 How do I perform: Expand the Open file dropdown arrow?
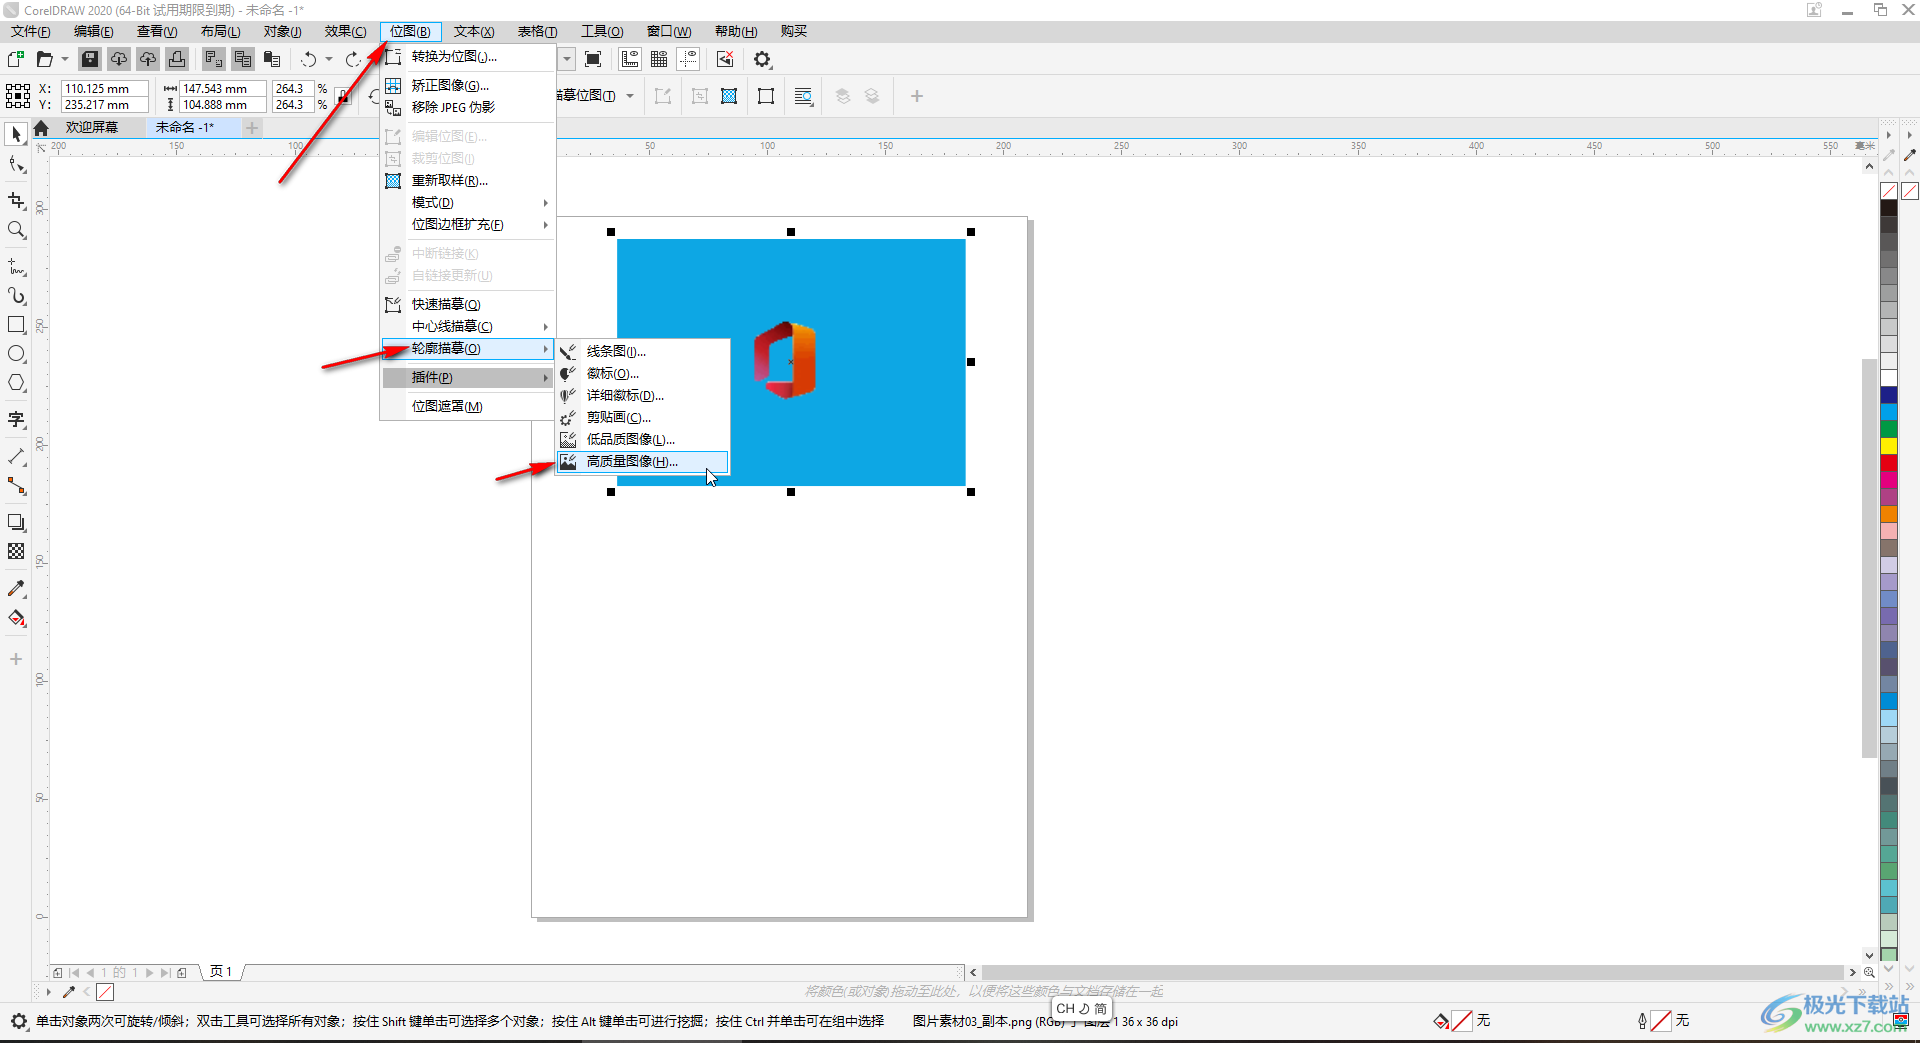[64, 59]
